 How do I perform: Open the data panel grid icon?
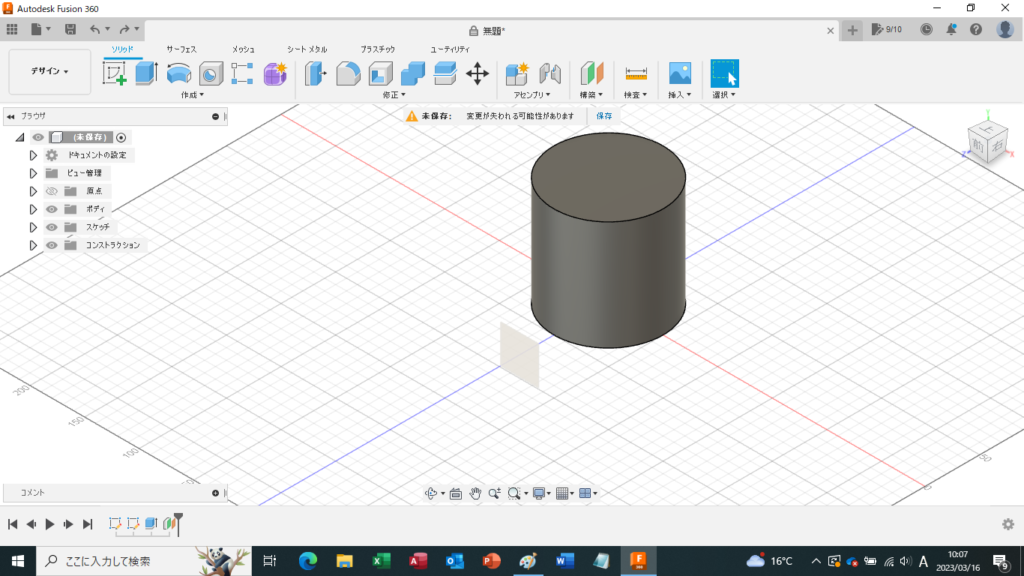pyautogui.click(x=12, y=29)
